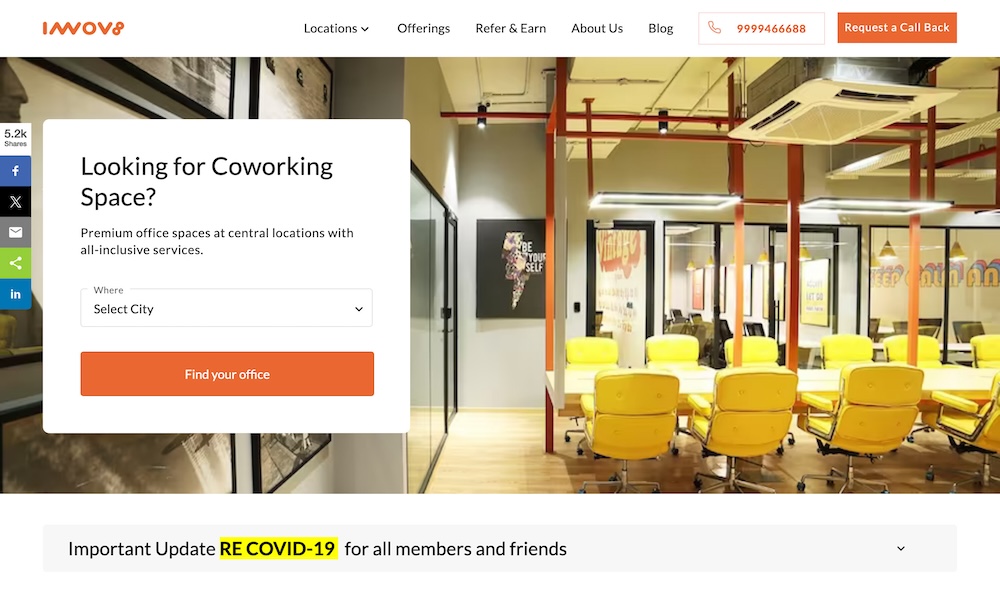Click the 5.2k Shares counter
The image size is (1000, 600).
[15, 138]
